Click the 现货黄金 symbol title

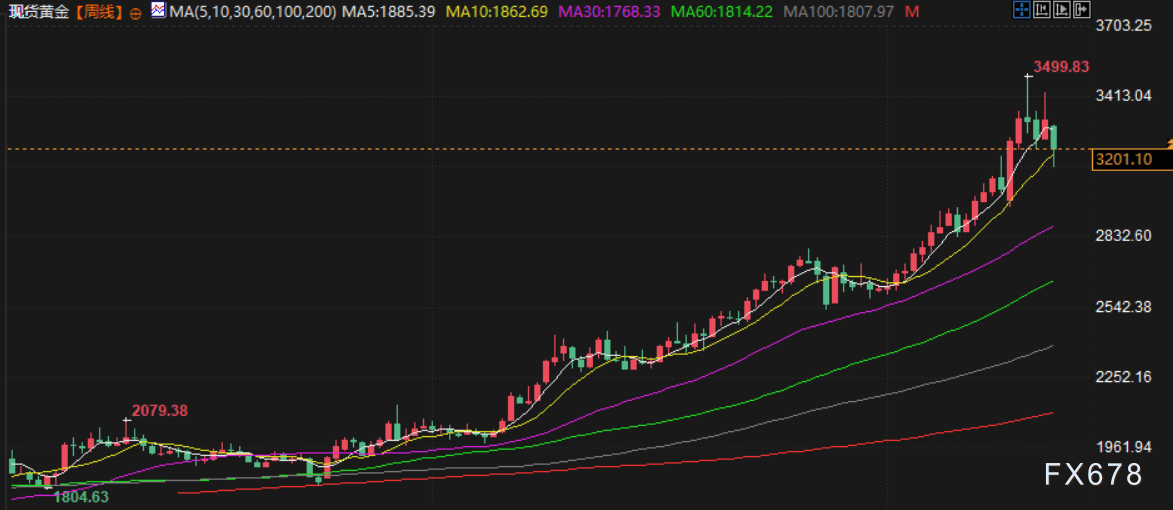37,13
